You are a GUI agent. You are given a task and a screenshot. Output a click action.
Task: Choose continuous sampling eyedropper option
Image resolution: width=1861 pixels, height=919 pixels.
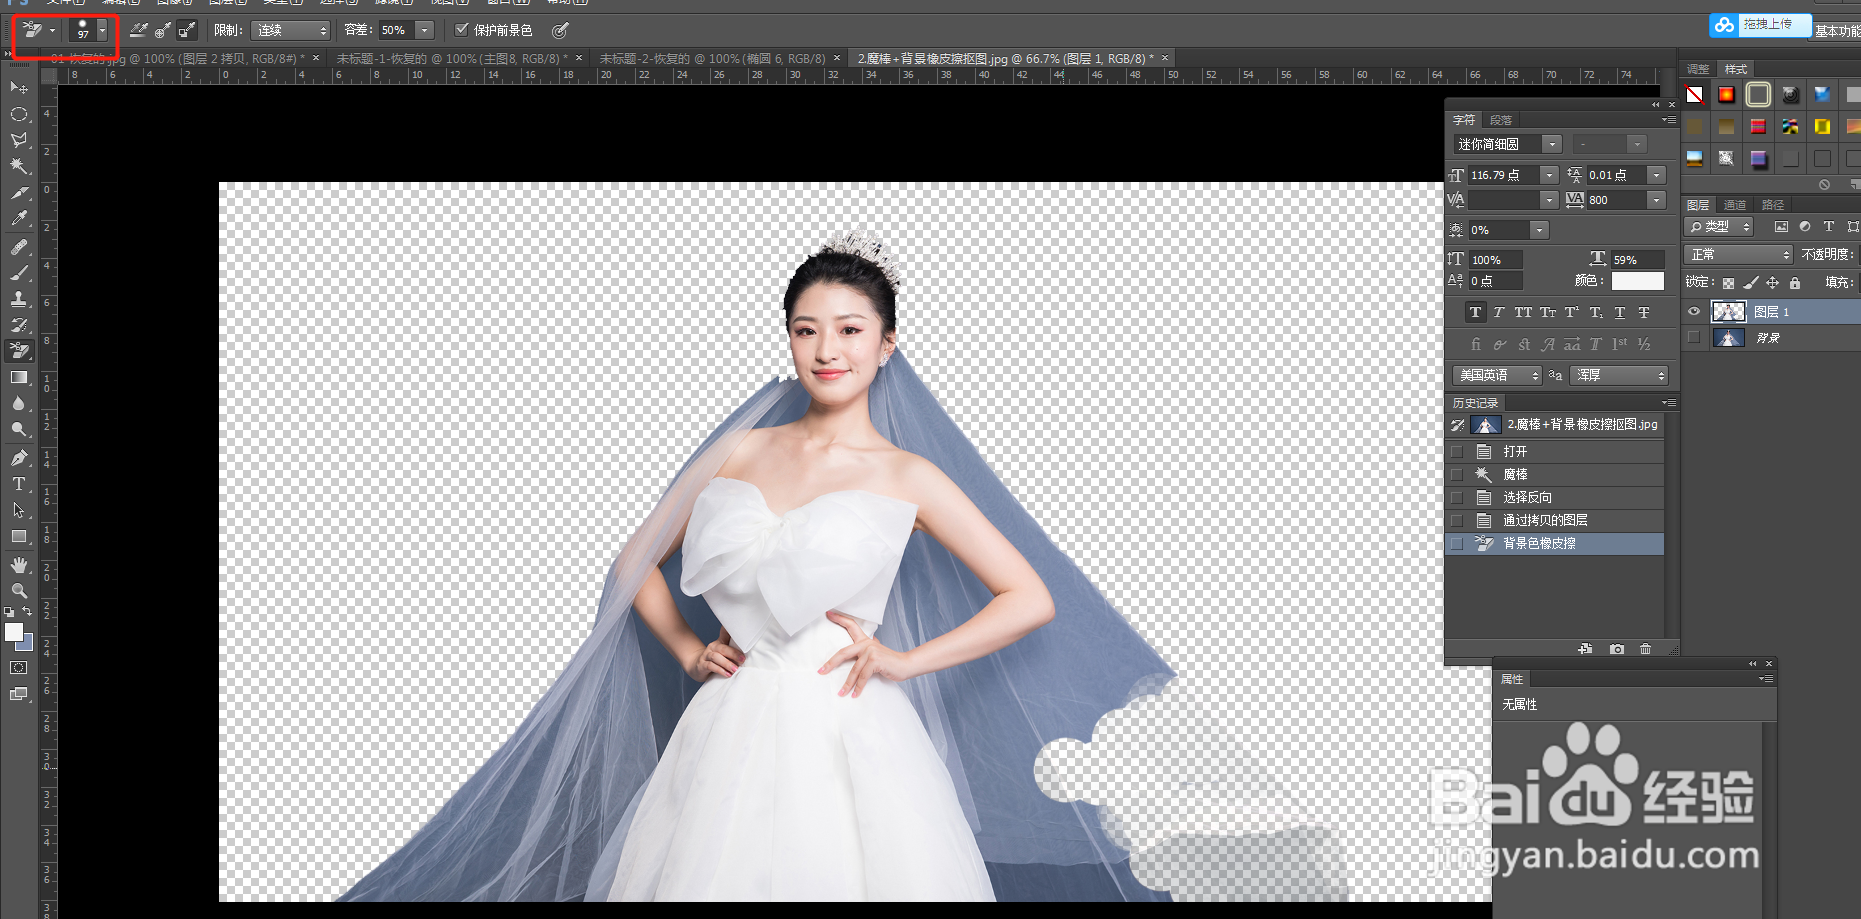139,30
